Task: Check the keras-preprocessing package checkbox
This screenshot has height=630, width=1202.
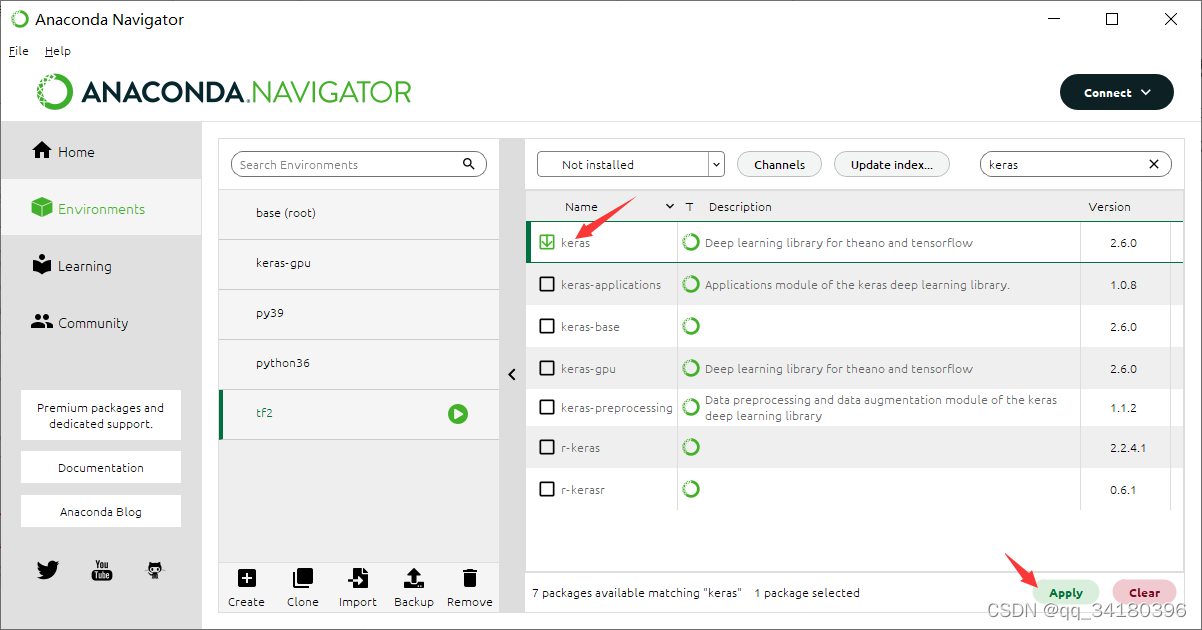Action: [547, 407]
